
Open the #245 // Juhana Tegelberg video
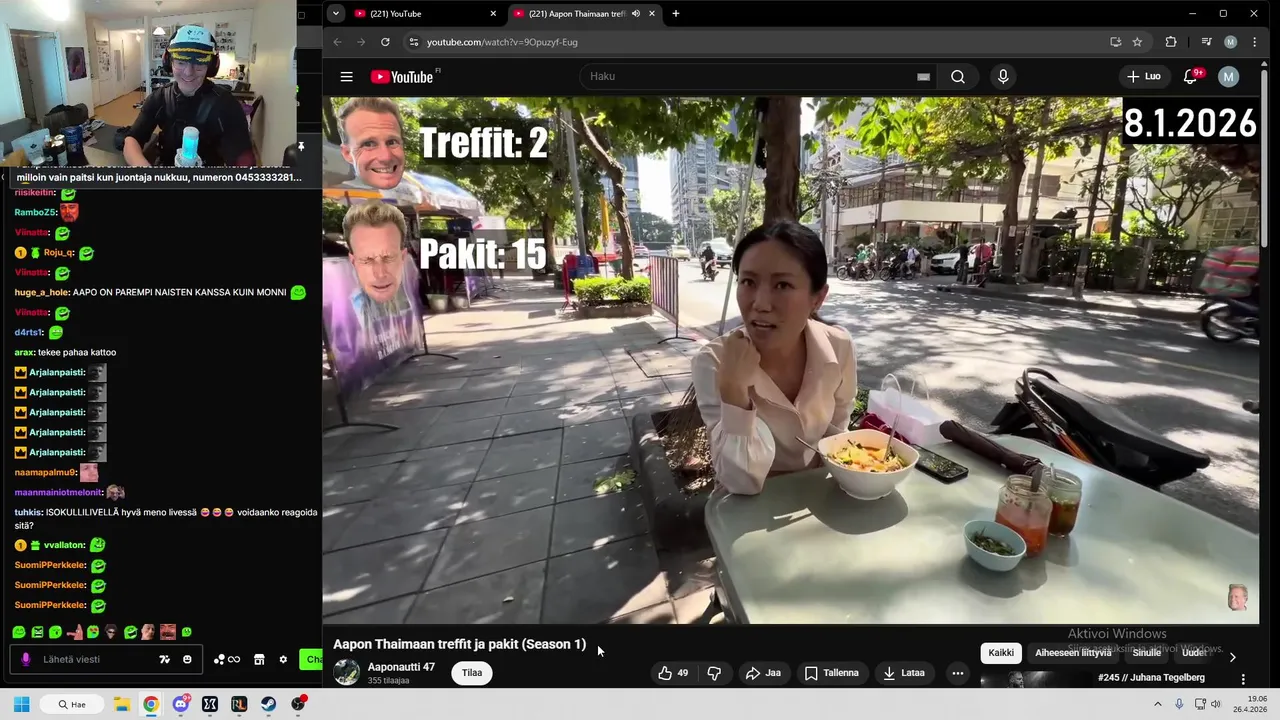coord(1151,678)
